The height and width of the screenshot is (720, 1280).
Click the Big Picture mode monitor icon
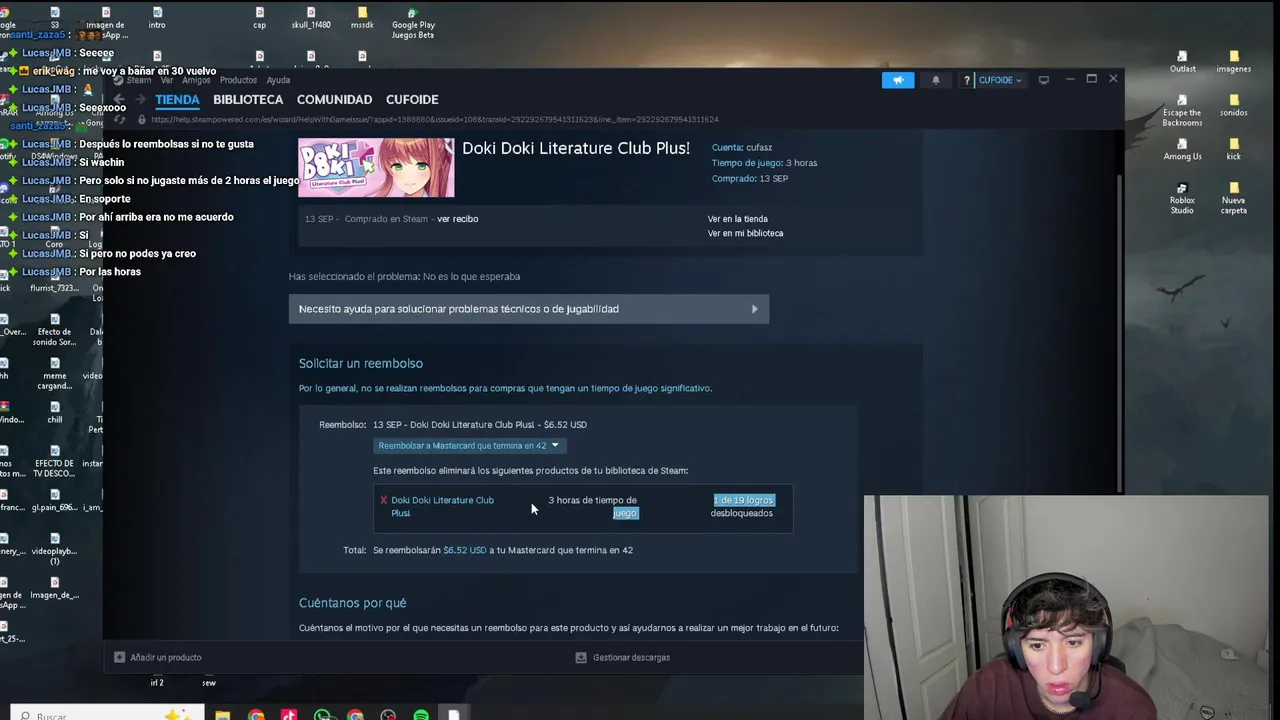tap(1044, 80)
